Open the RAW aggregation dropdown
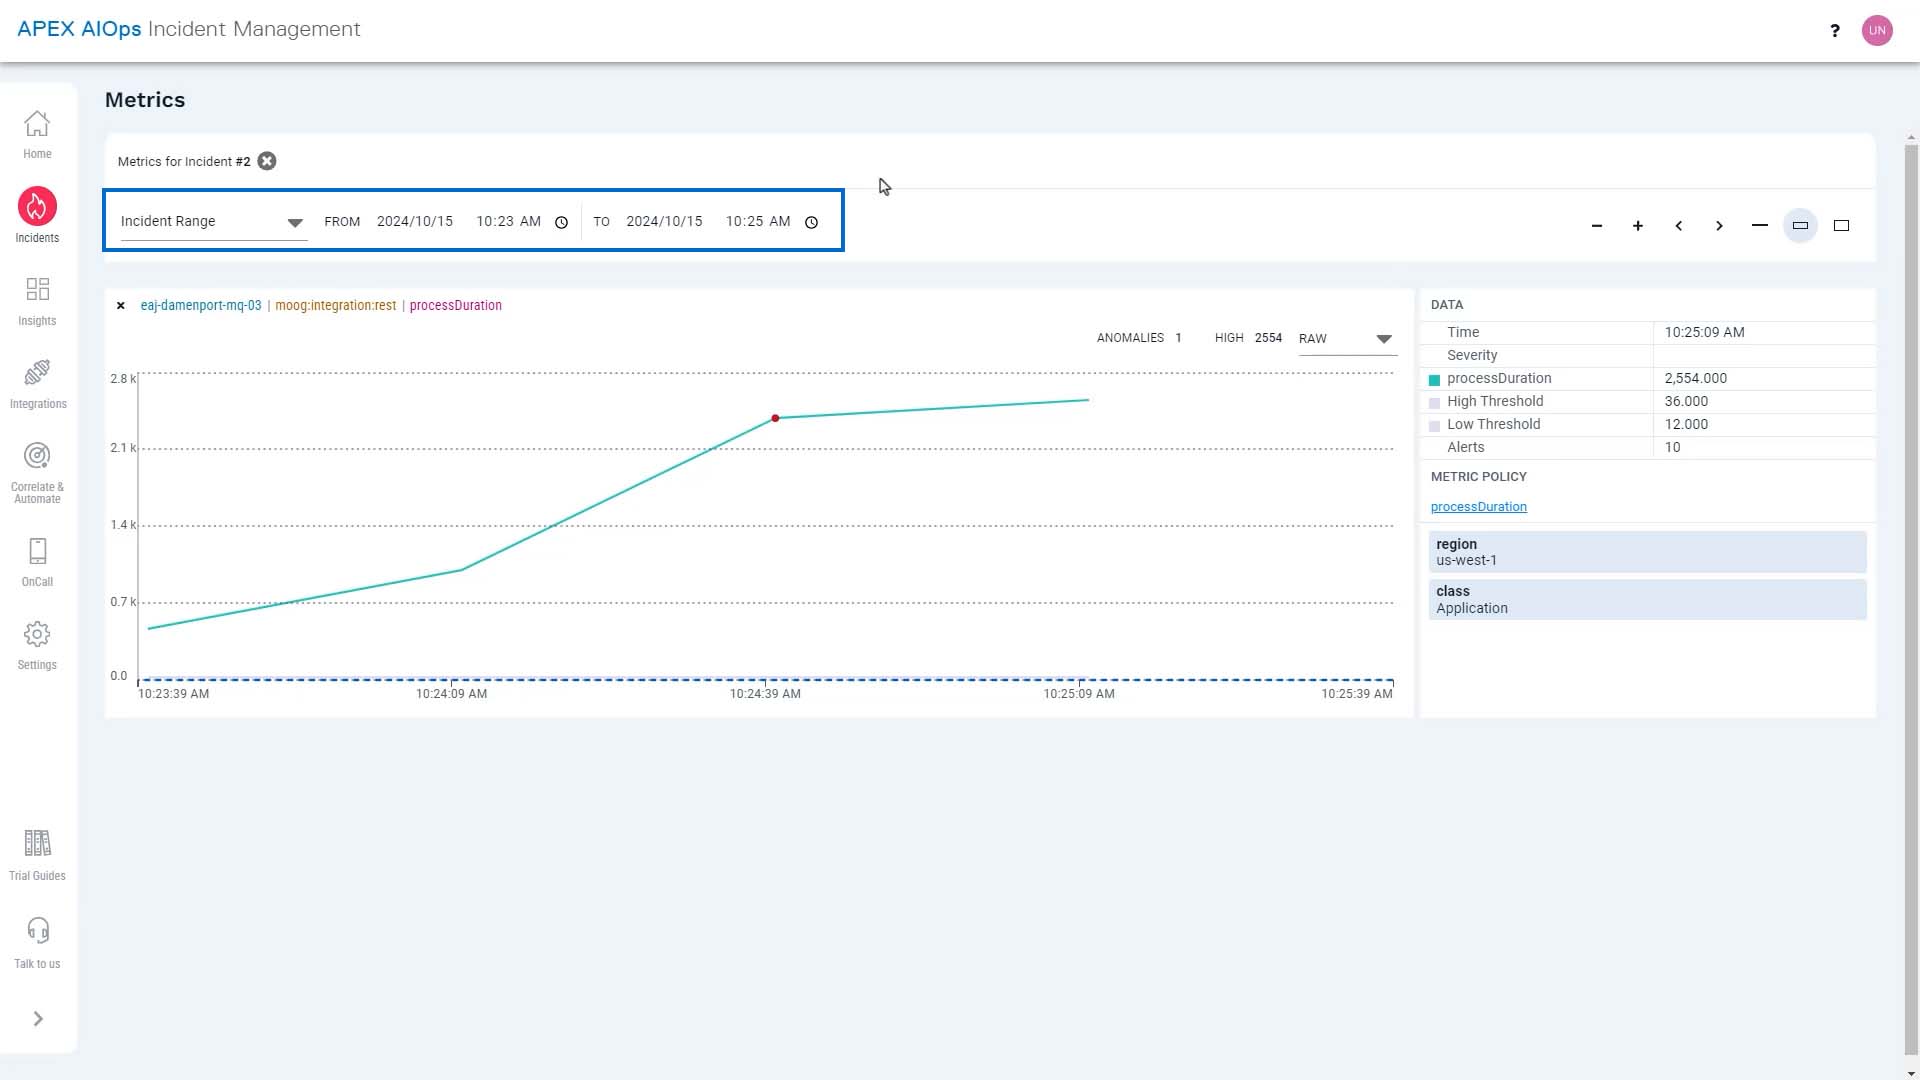 [x=1346, y=339]
